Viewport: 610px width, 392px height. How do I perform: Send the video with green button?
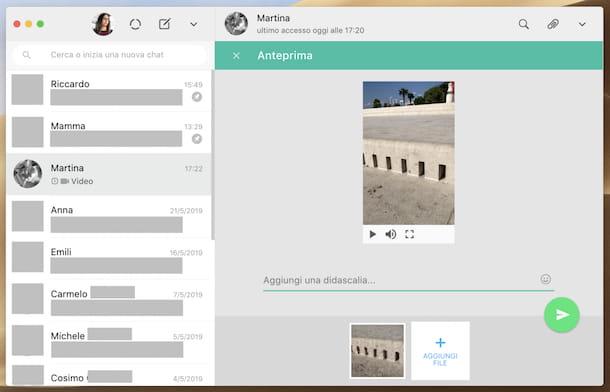[x=561, y=315]
